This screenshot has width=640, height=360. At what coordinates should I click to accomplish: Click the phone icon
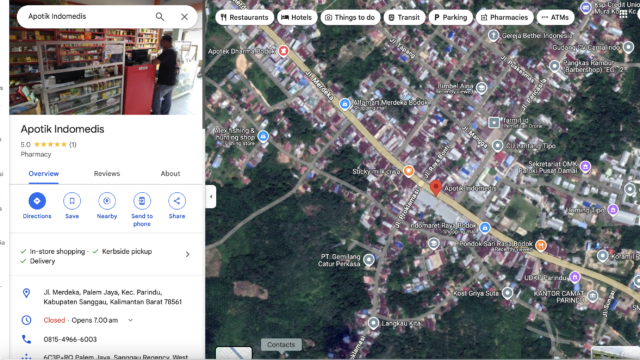click(x=27, y=339)
